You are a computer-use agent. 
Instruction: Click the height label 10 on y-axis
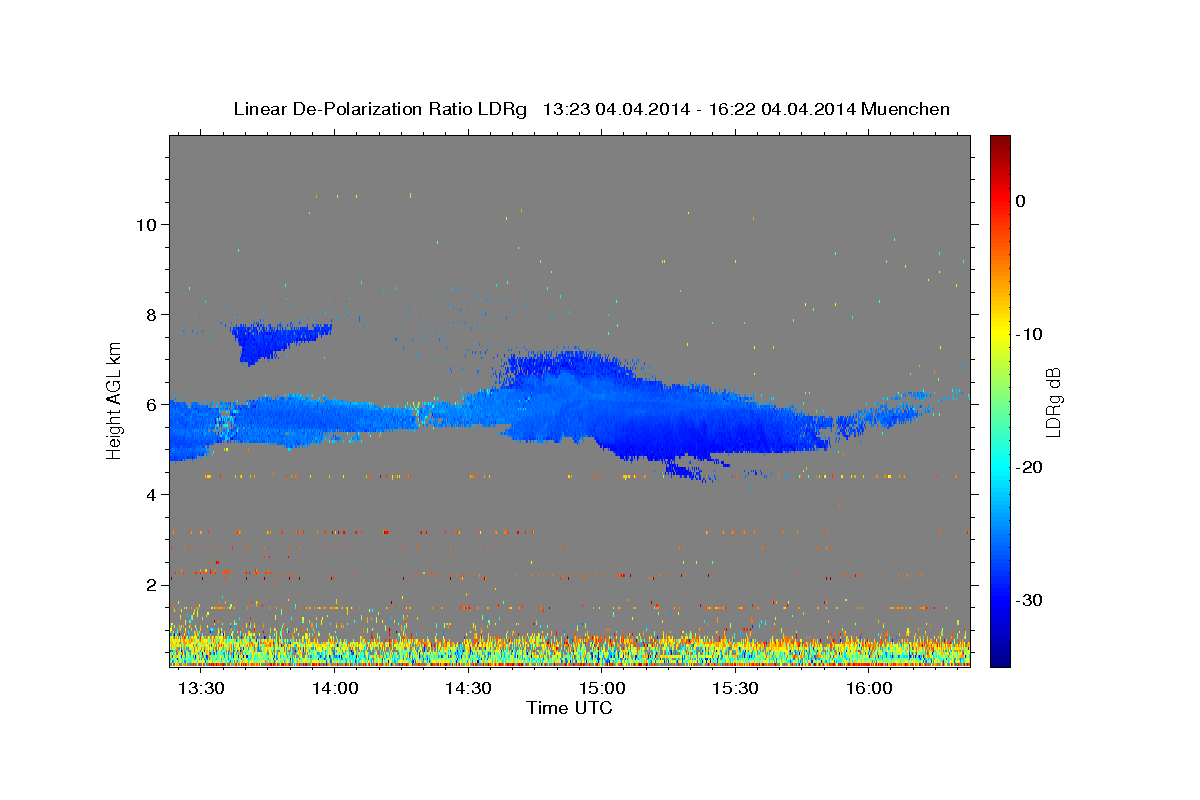pos(145,224)
